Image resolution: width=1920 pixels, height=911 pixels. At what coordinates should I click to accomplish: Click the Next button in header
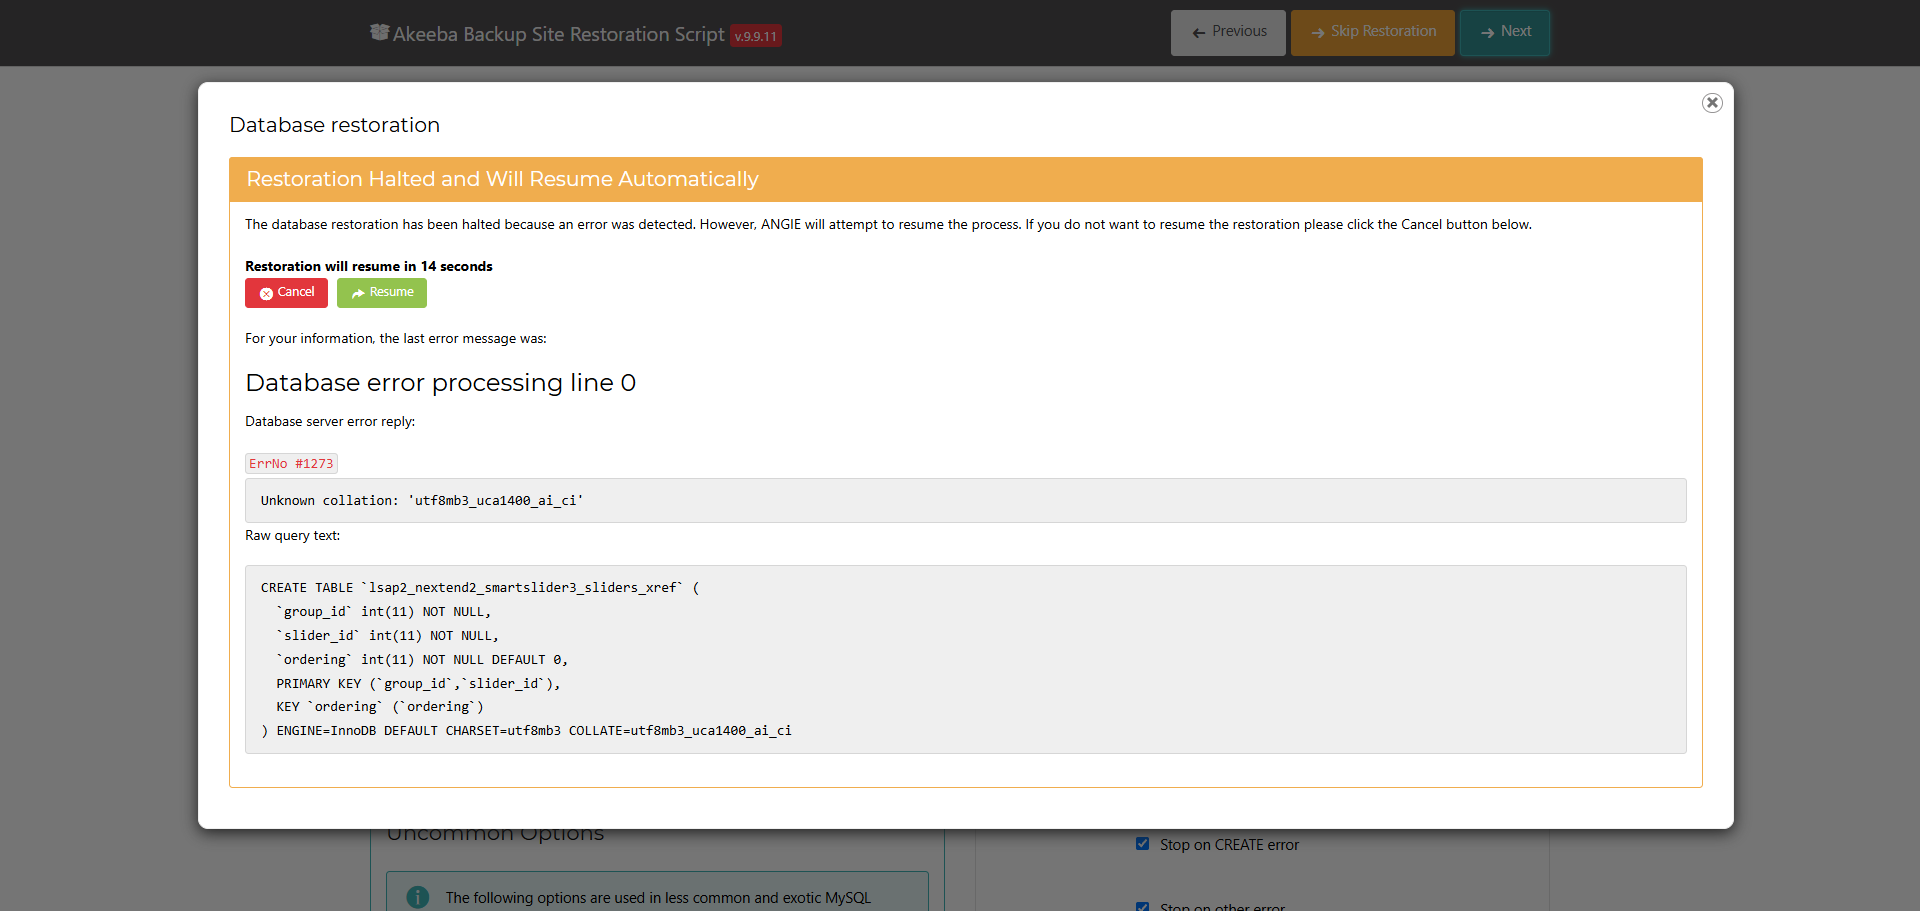(x=1505, y=33)
